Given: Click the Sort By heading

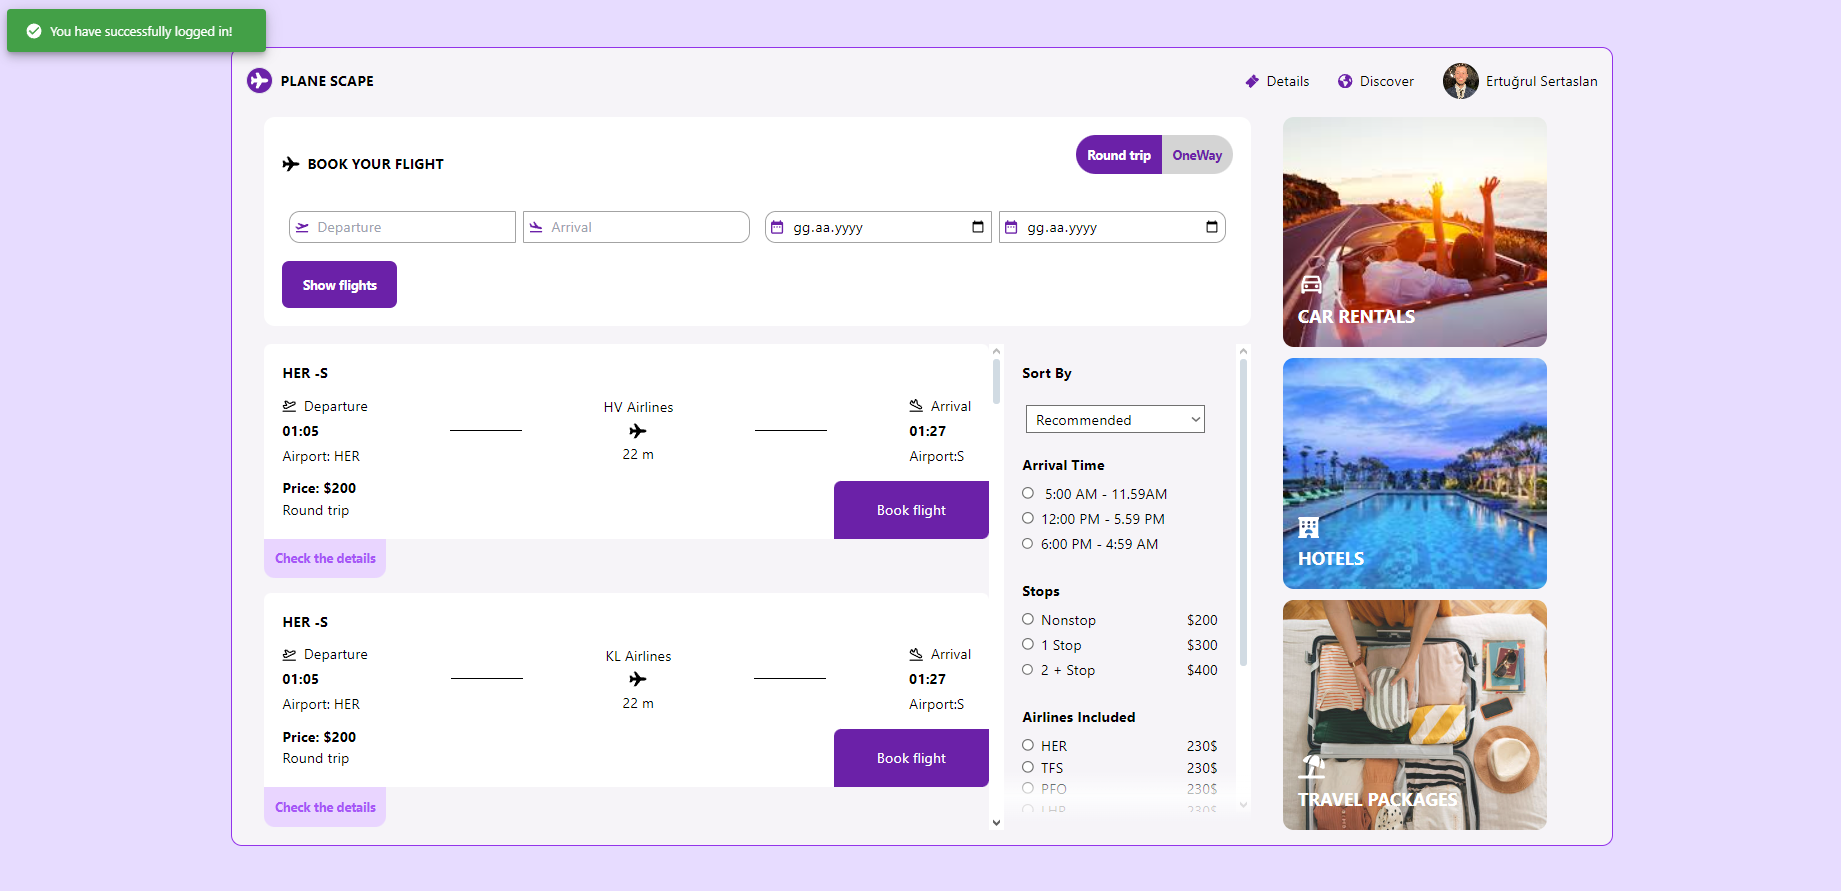Looking at the screenshot, I should (1046, 373).
